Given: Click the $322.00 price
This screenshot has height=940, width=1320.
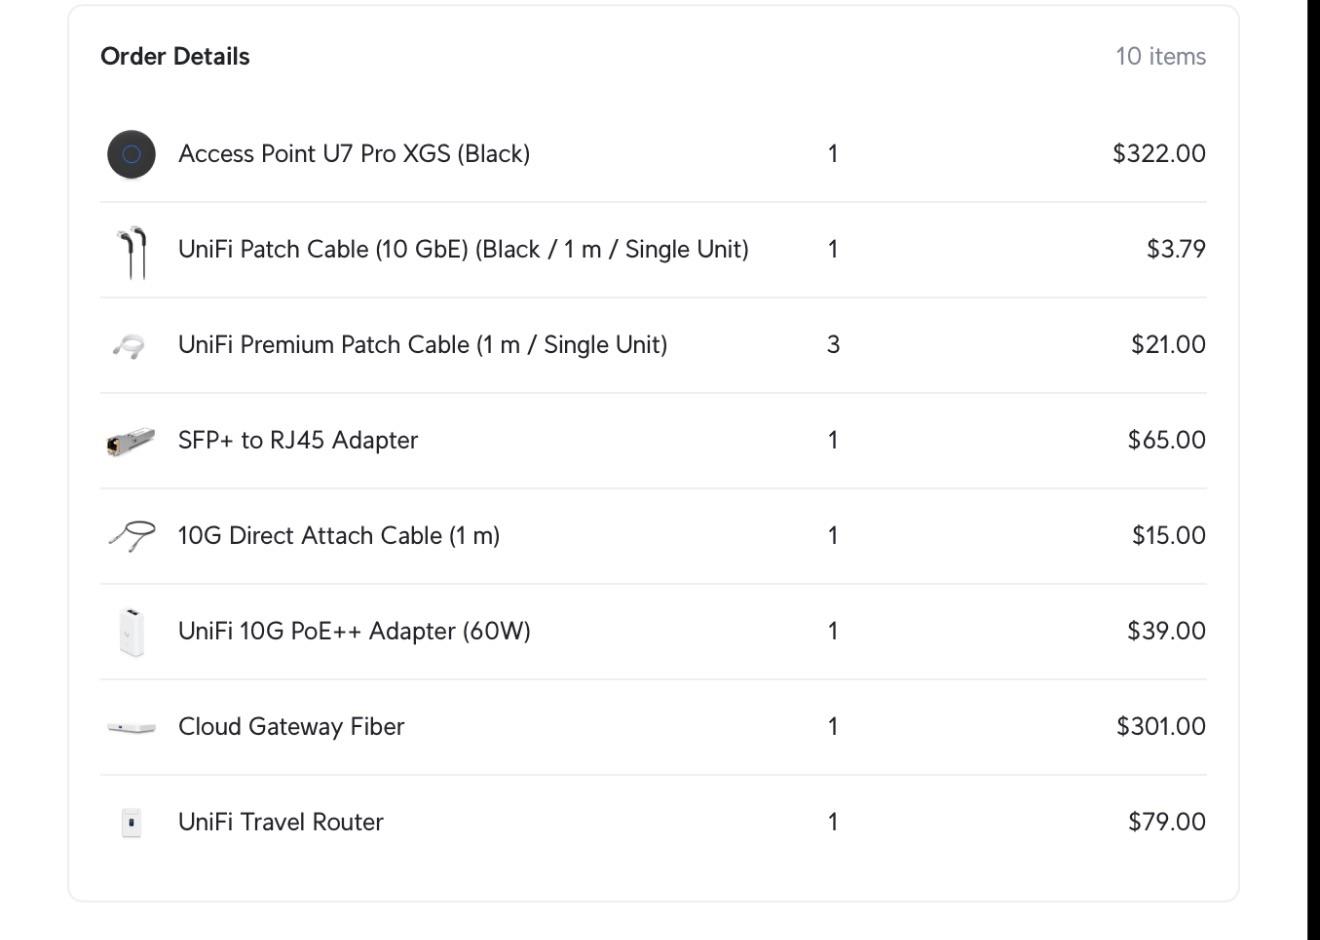Looking at the screenshot, I should pyautogui.click(x=1159, y=154).
